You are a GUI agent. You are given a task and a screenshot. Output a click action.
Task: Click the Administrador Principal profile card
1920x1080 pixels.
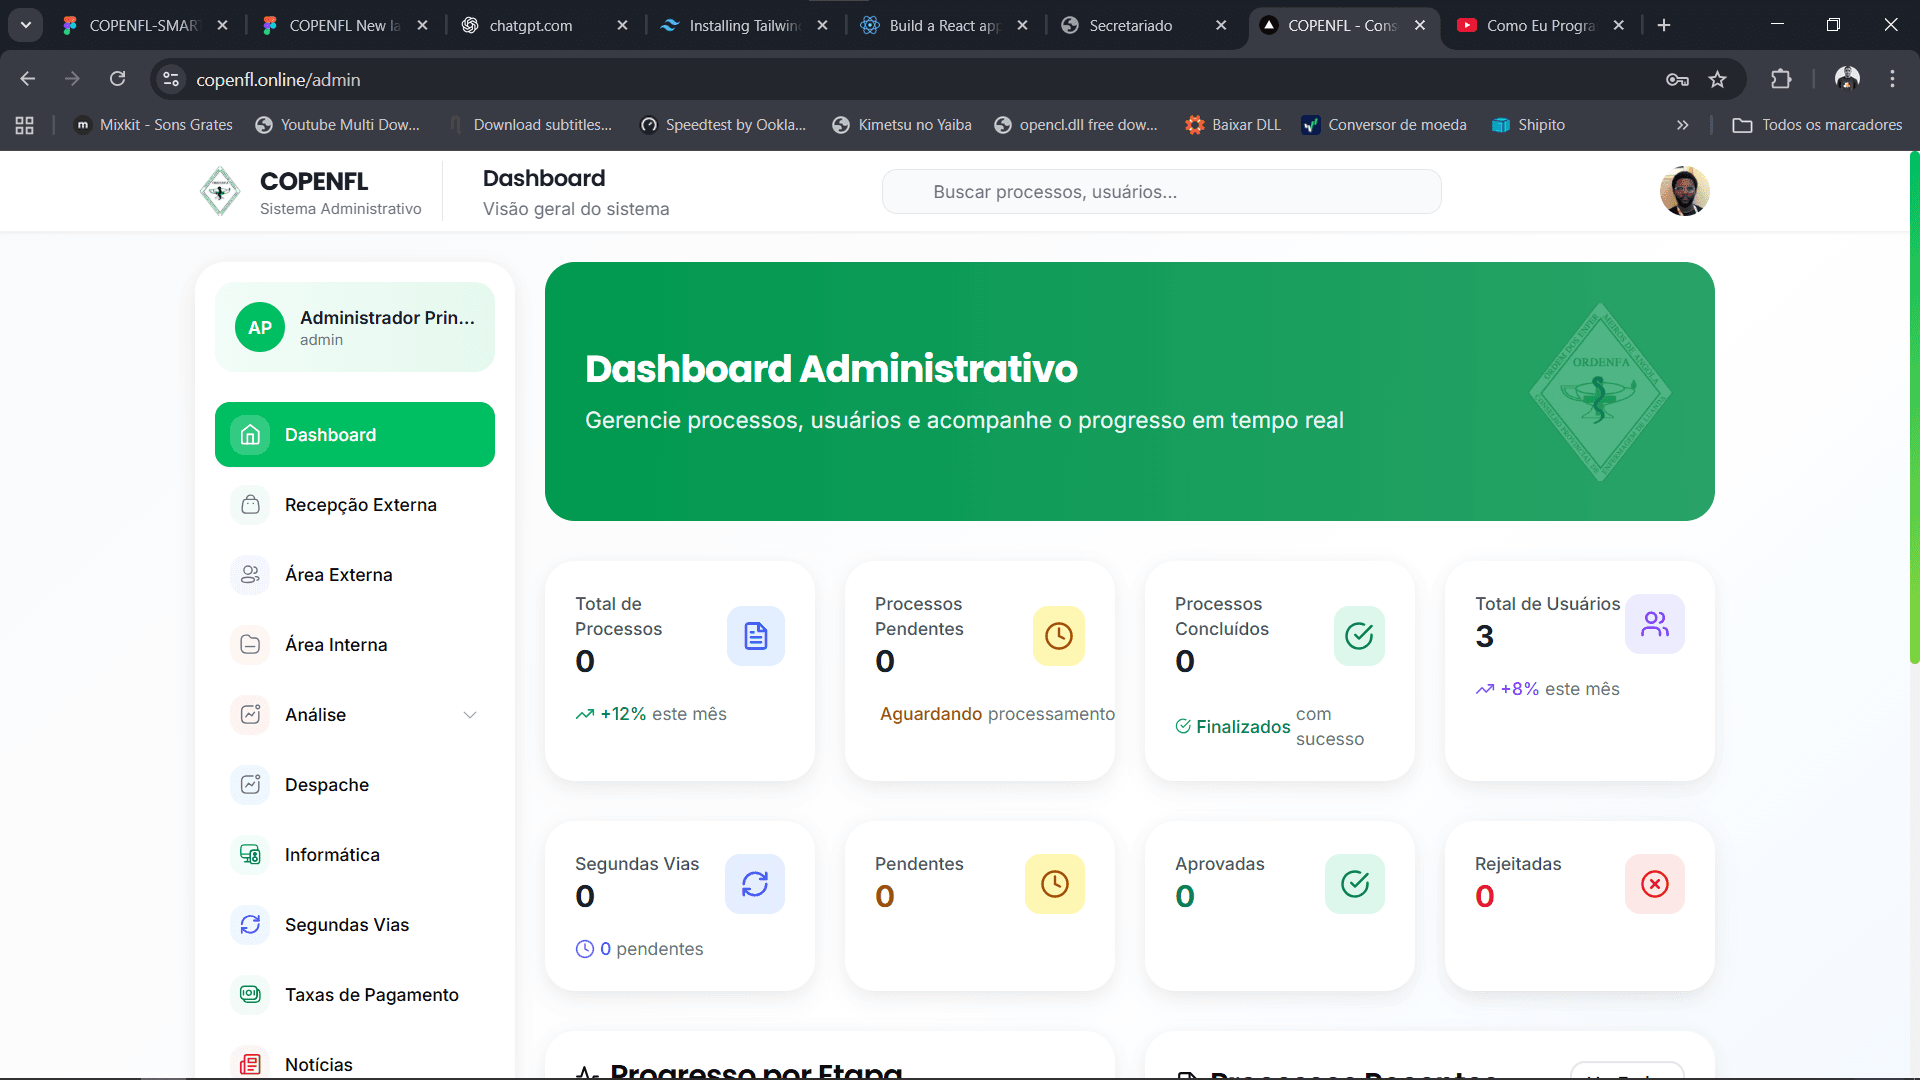pos(355,327)
